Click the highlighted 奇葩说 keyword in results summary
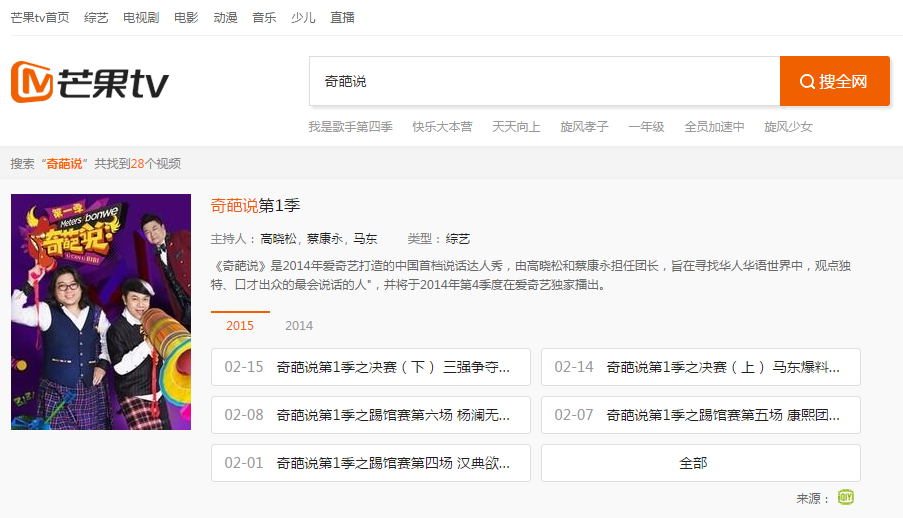The image size is (903, 518). (64, 164)
